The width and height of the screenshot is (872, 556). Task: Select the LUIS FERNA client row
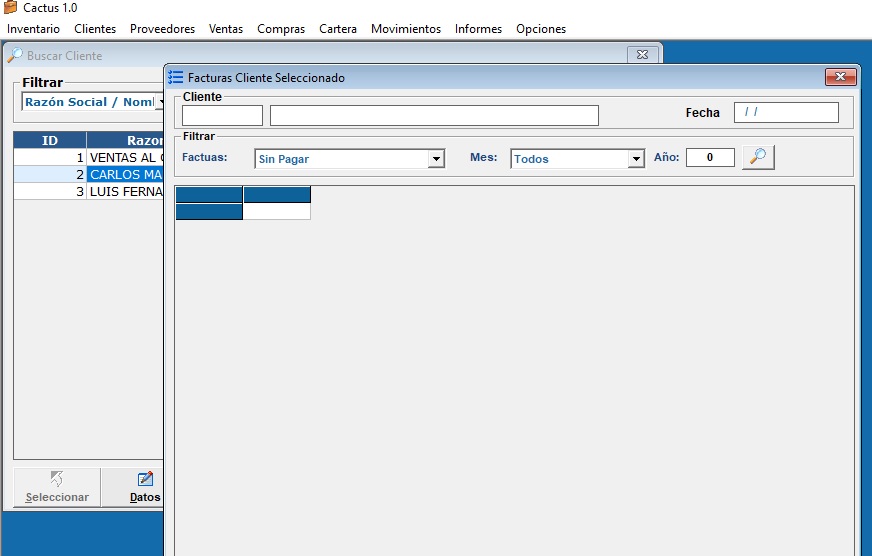[124, 191]
